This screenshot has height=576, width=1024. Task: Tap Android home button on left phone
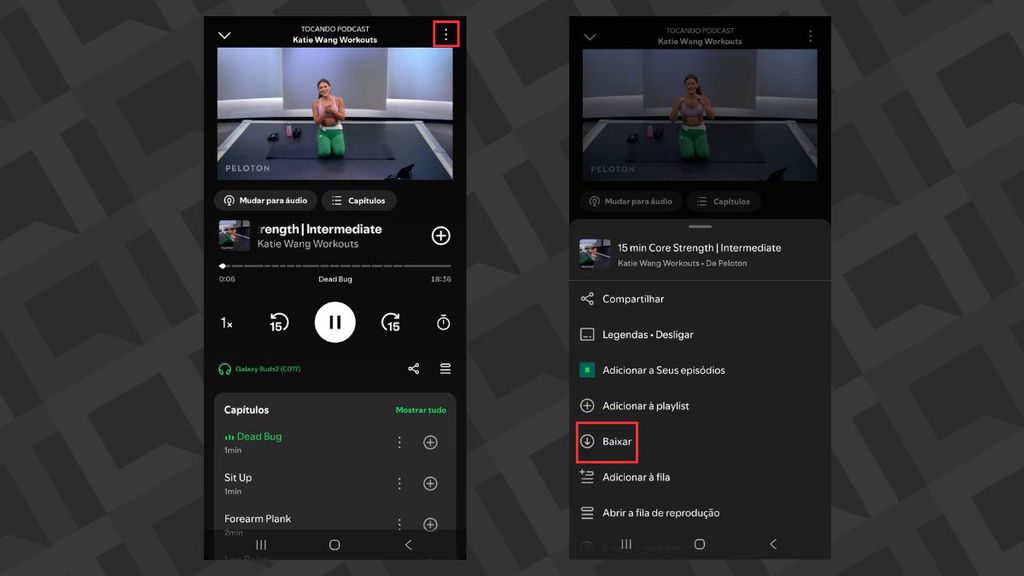334,545
